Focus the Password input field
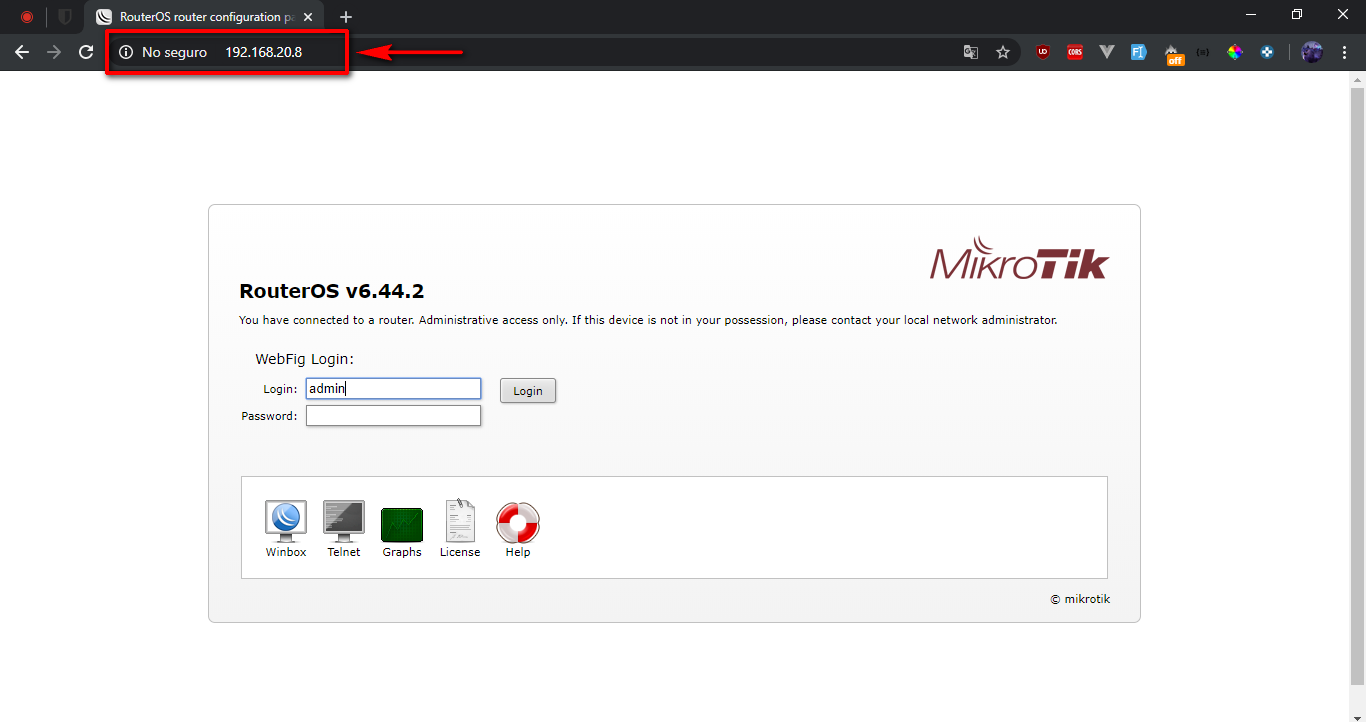Viewport: 1366px width, 722px height. click(393, 416)
